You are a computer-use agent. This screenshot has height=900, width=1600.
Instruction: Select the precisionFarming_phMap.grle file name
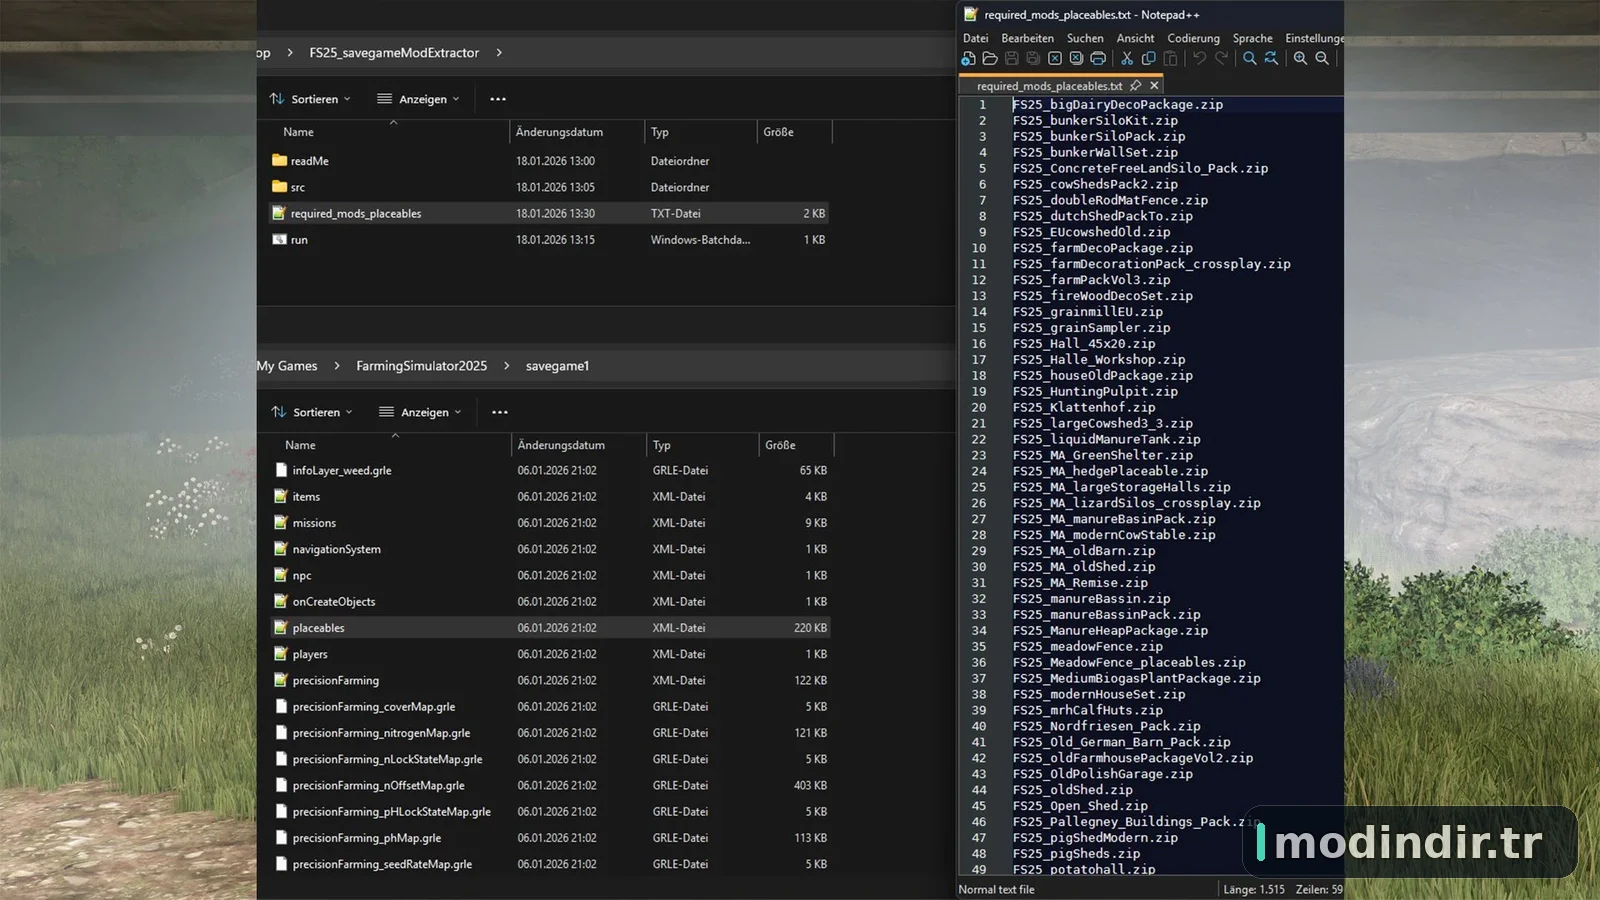pos(367,838)
